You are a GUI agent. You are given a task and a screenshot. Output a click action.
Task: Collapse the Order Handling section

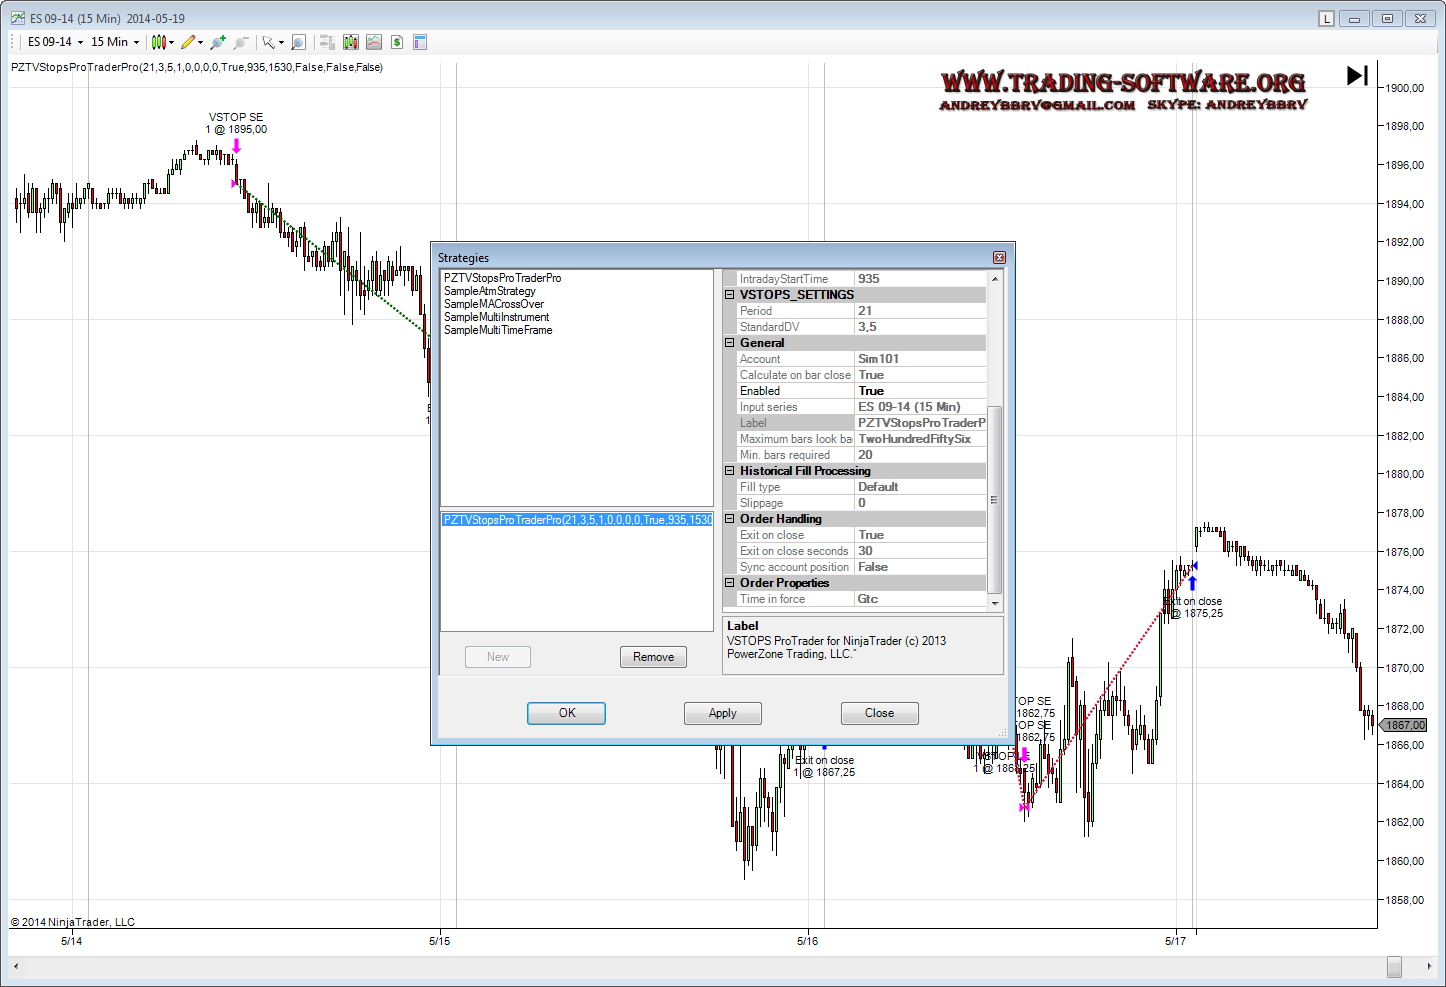pyautogui.click(x=730, y=519)
